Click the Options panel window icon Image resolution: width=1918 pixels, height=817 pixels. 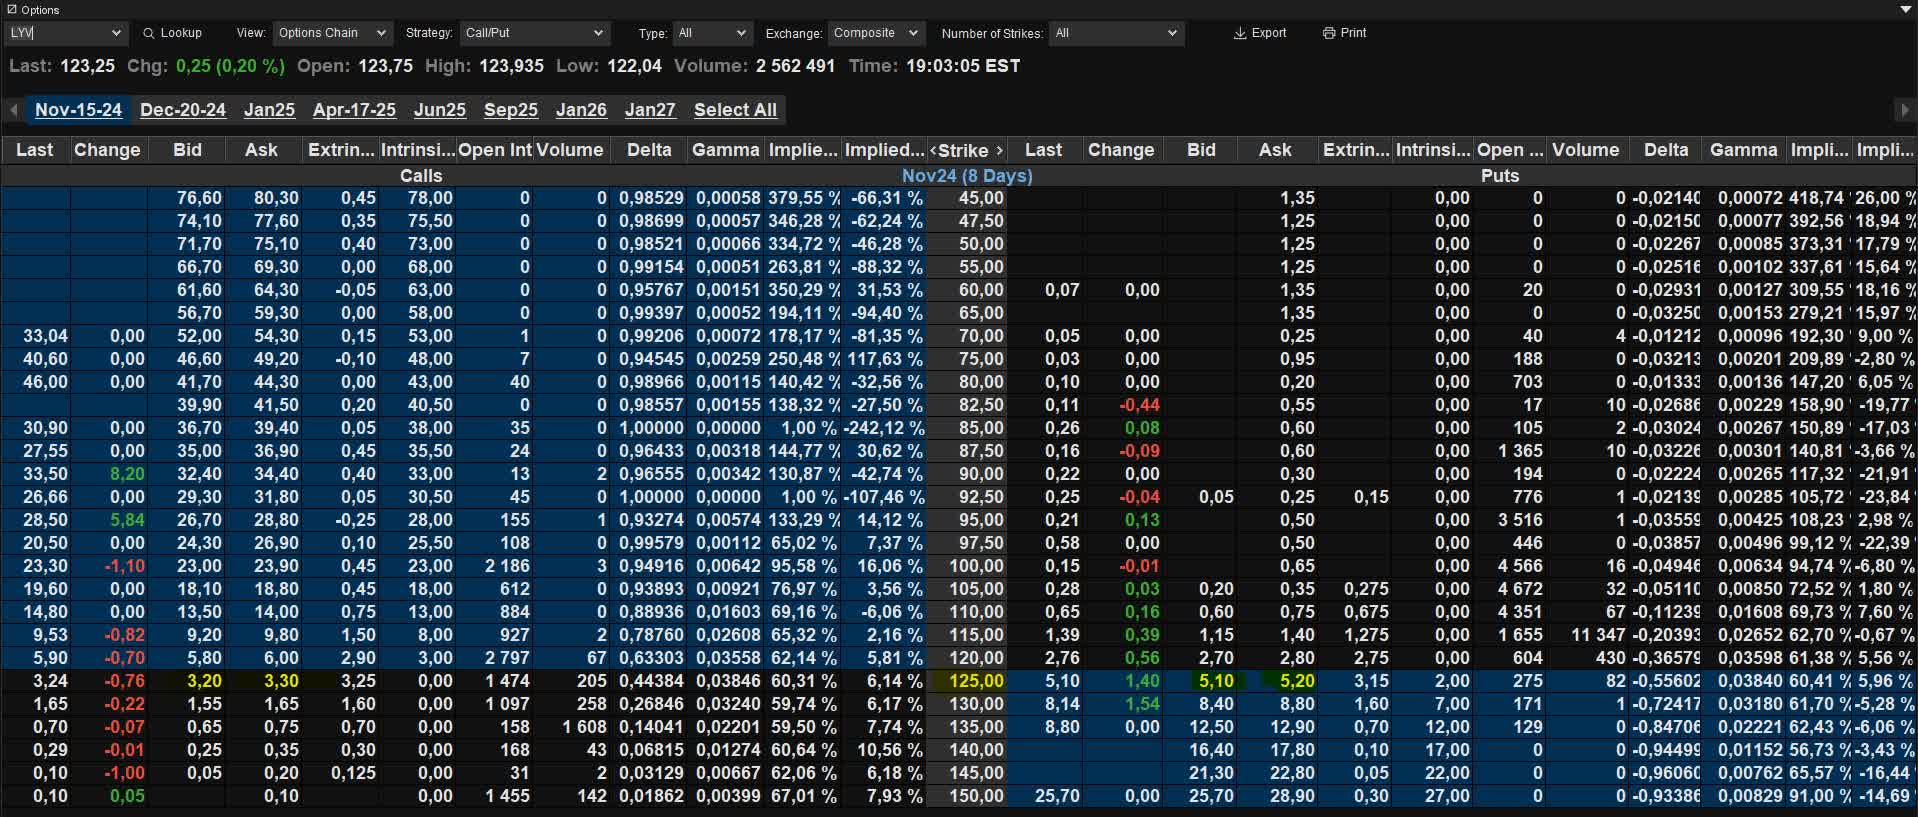pyautogui.click(x=12, y=10)
